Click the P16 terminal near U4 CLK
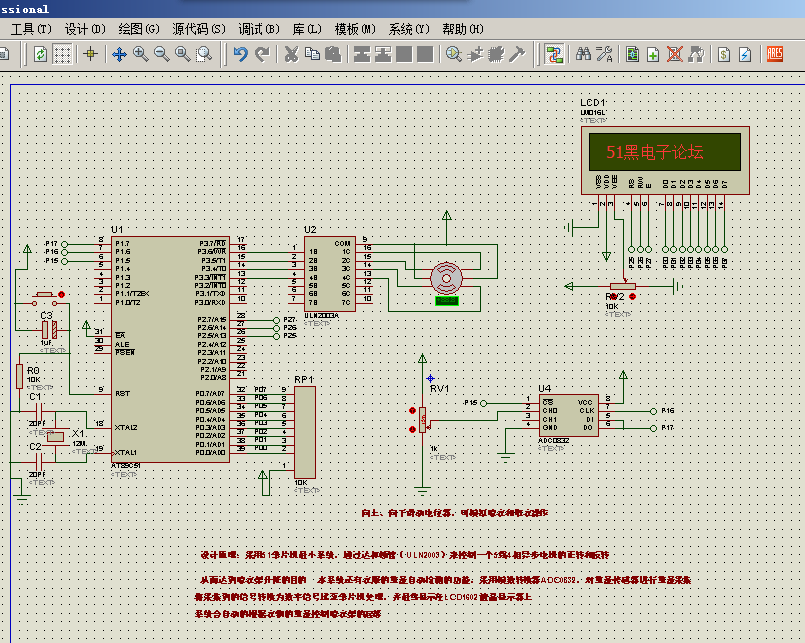The image size is (805, 643). tap(653, 411)
